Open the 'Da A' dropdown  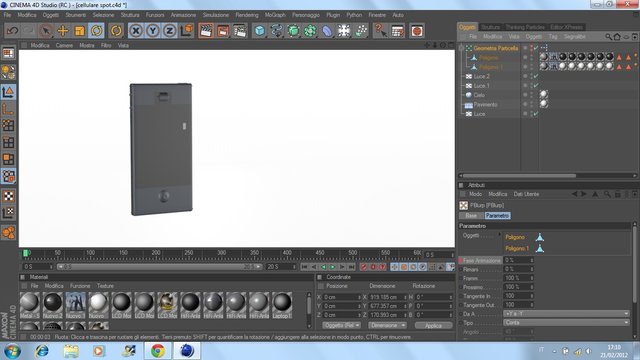tap(566, 314)
